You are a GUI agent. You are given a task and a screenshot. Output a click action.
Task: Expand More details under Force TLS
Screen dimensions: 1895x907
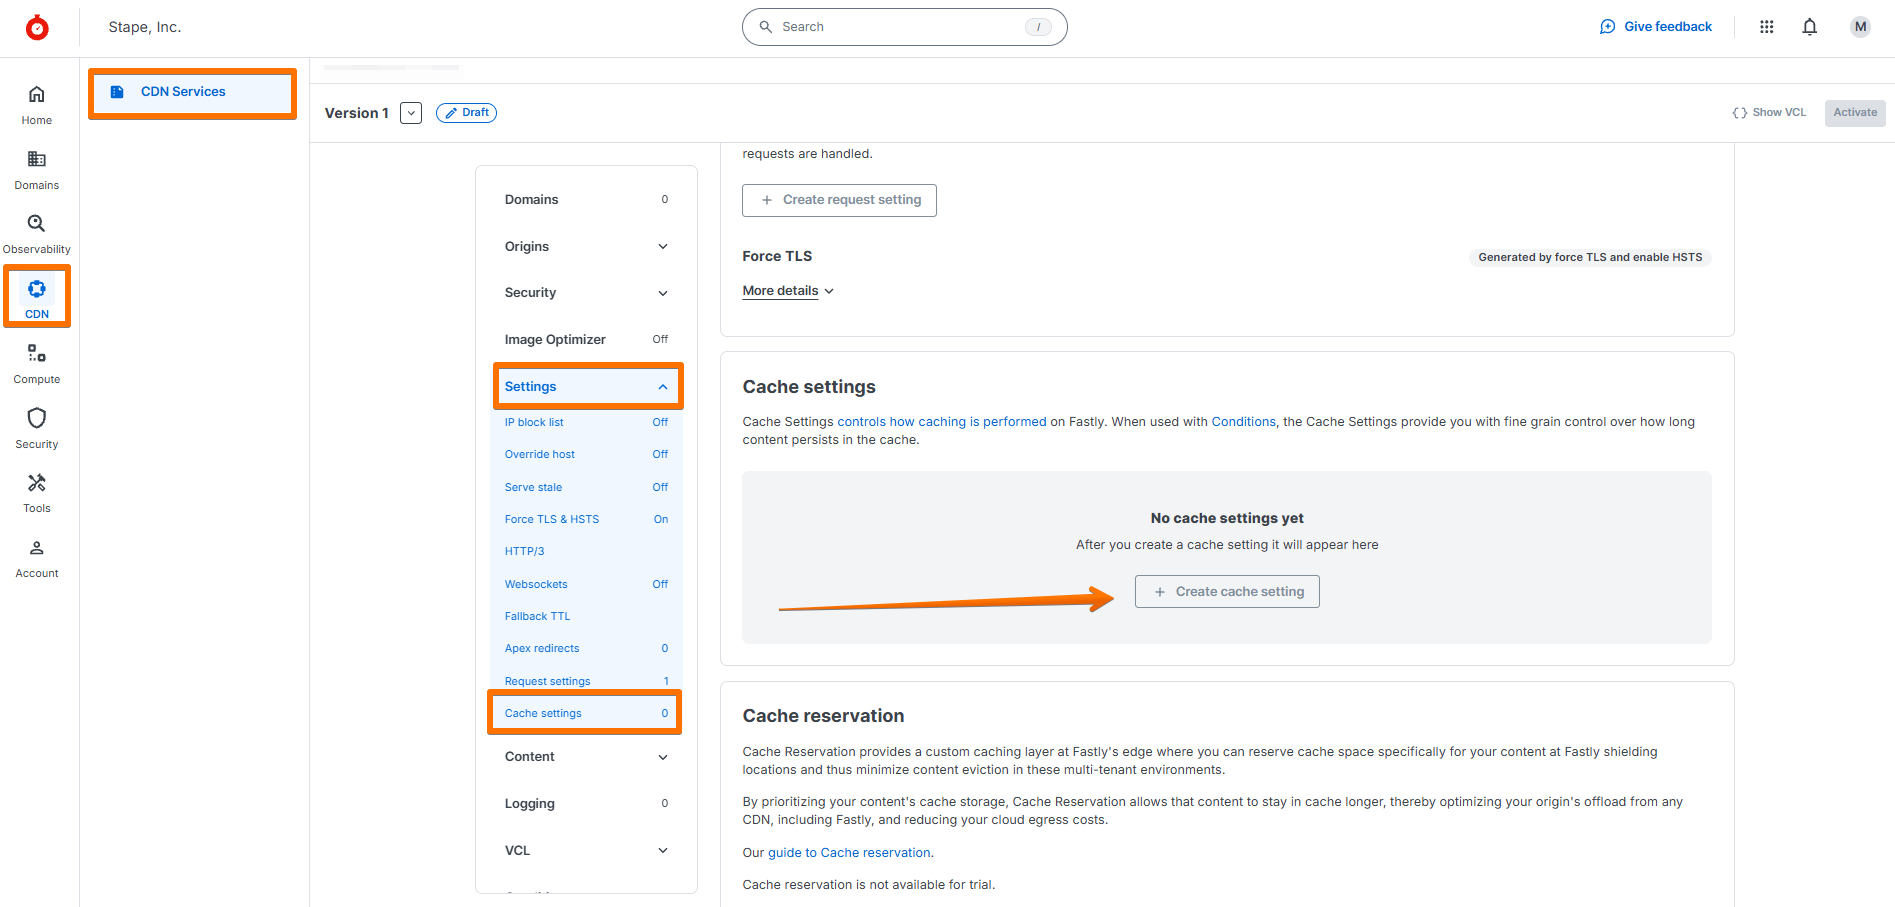[x=788, y=291]
